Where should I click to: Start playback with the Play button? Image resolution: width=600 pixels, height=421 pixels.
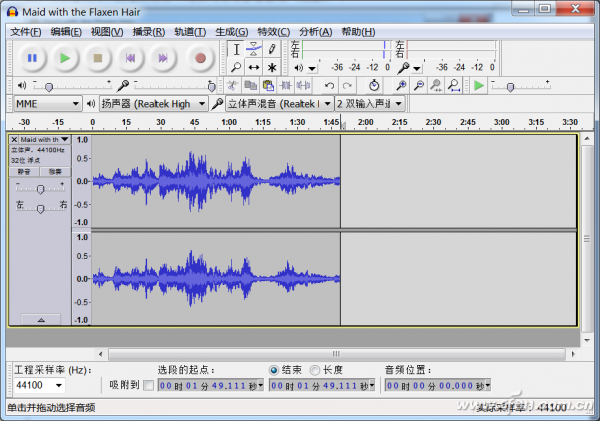65,58
